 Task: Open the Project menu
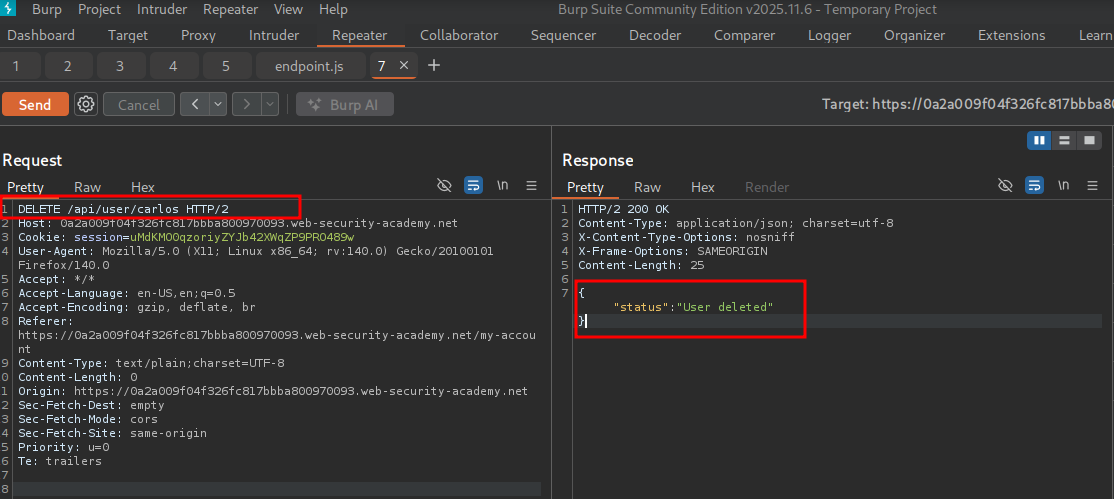(99, 10)
